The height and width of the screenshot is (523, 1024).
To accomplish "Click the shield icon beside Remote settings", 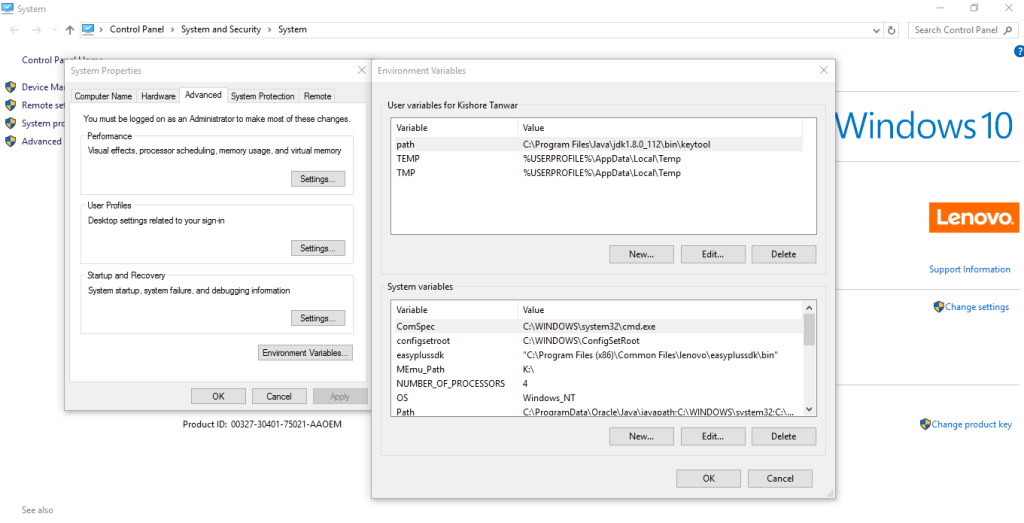I will (x=10, y=105).
